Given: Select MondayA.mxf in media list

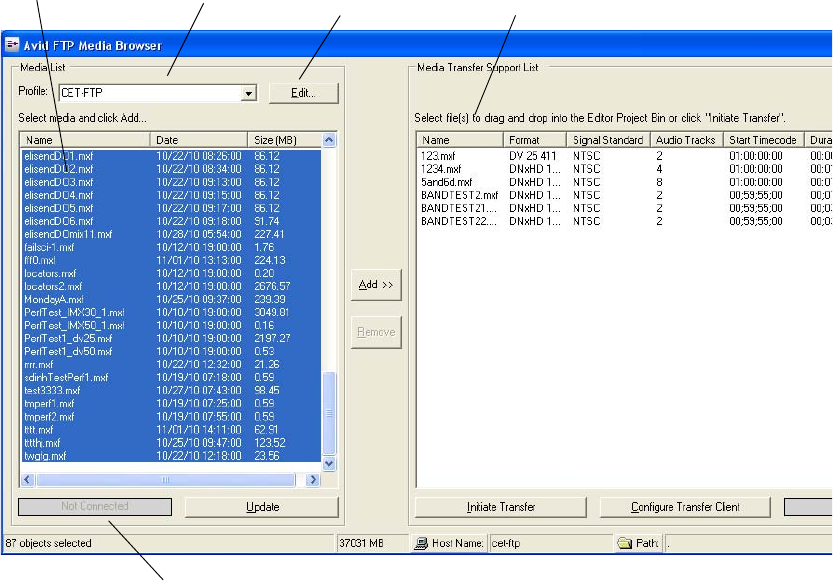Looking at the screenshot, I should click(171, 300).
